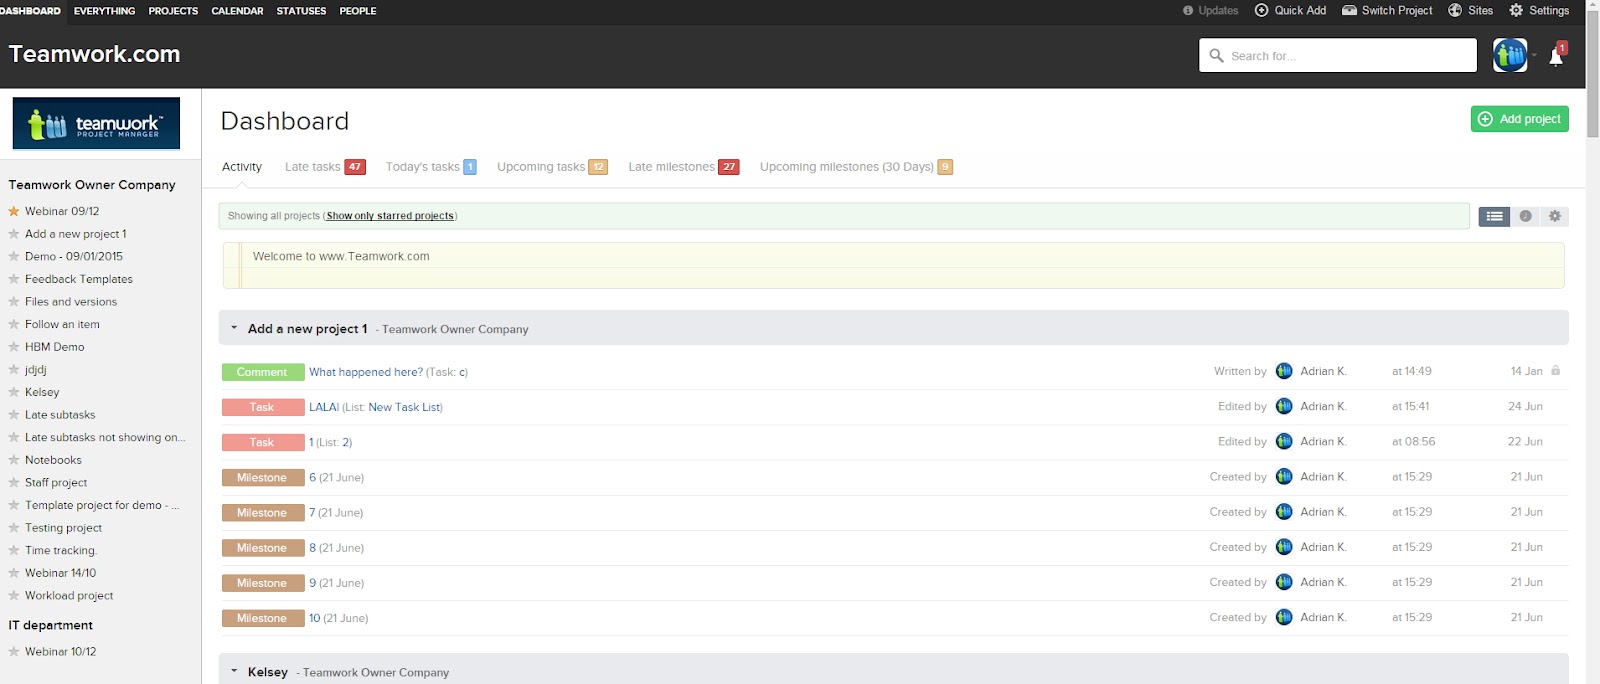Star the HBM Demo project

tap(14, 347)
